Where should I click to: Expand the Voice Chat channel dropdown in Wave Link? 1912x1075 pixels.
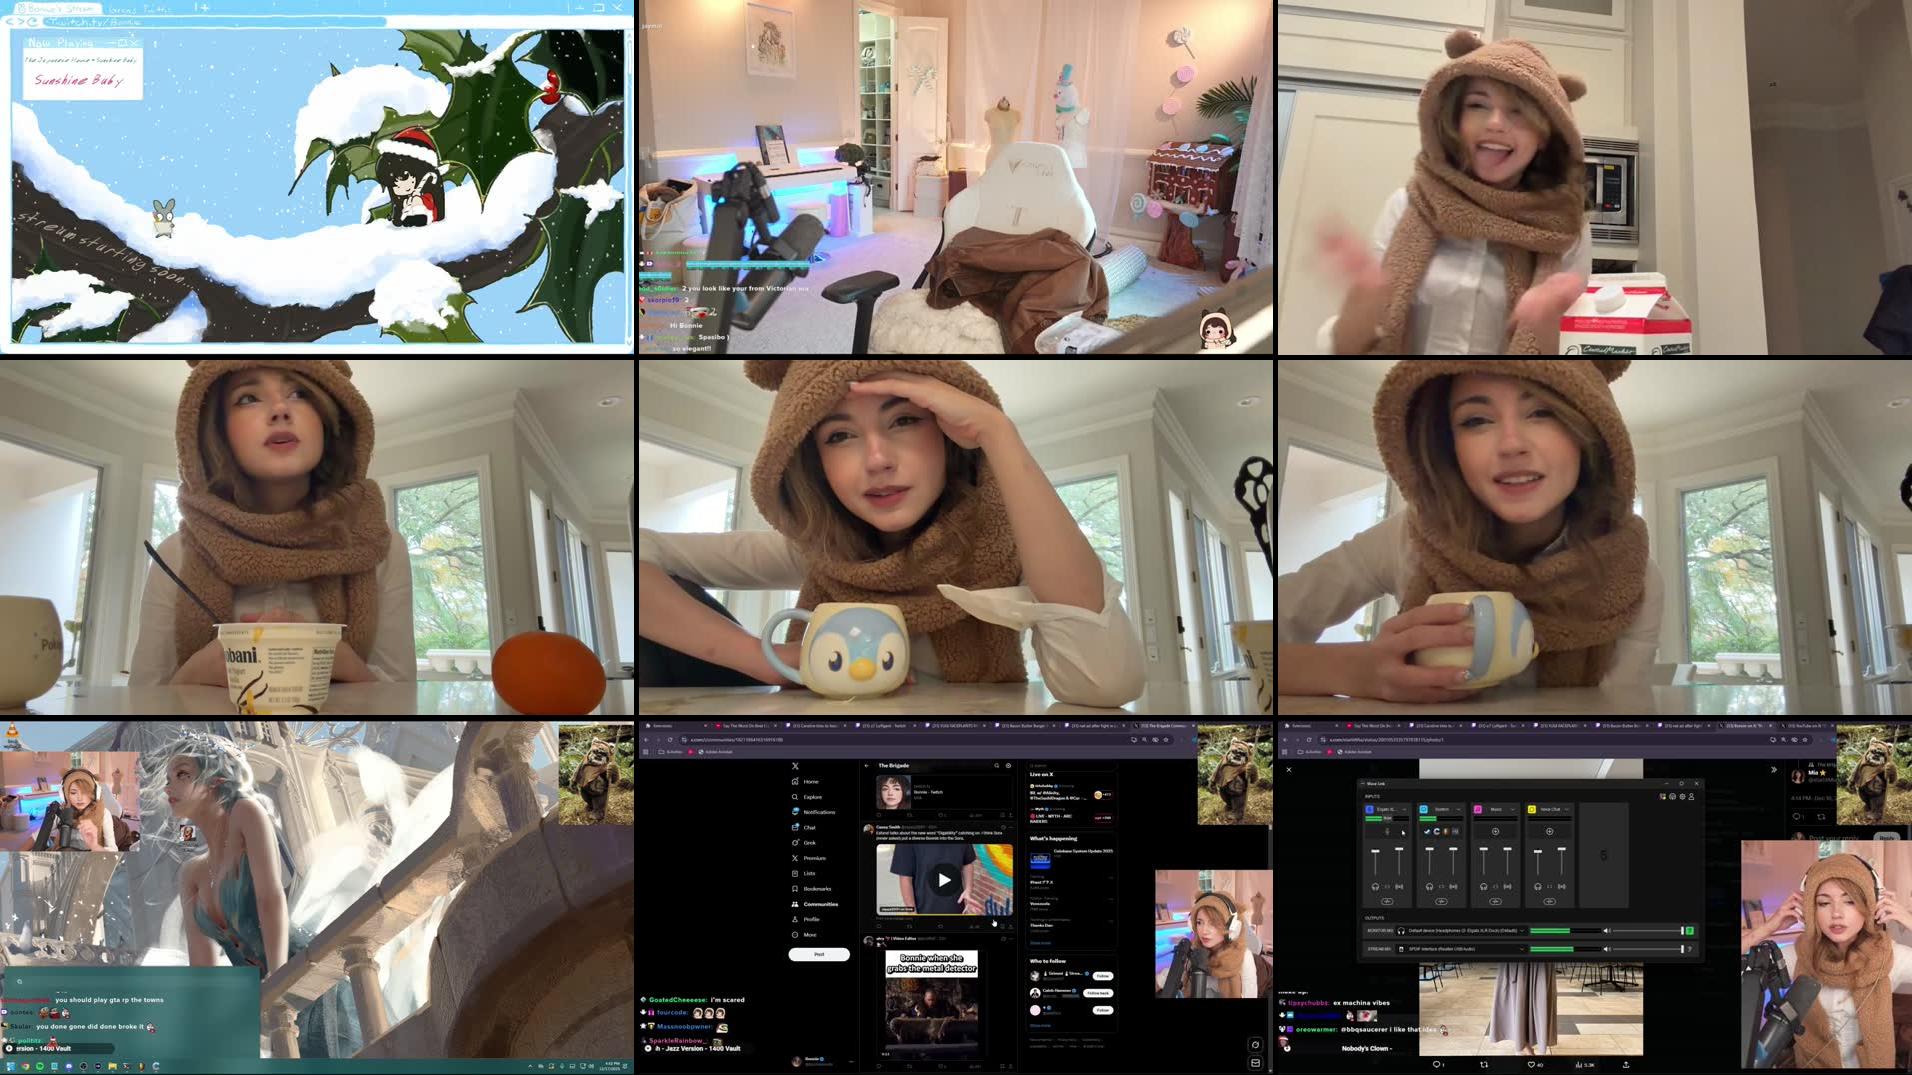tap(1567, 809)
